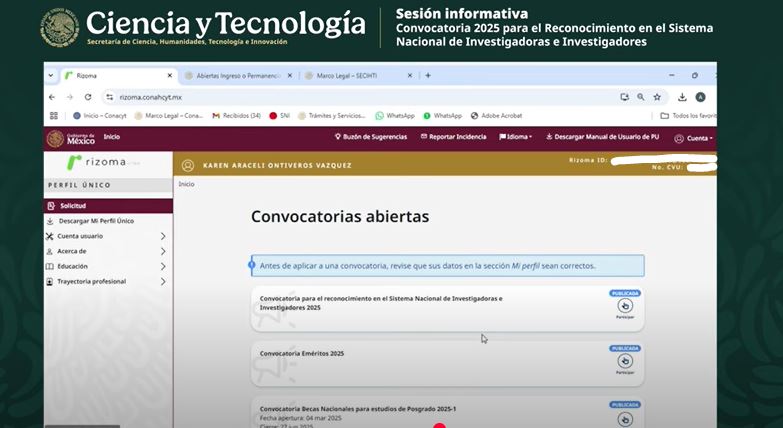This screenshot has width=783, height=428.
Task: Expand the Educación sidebar section
Action: point(163,266)
